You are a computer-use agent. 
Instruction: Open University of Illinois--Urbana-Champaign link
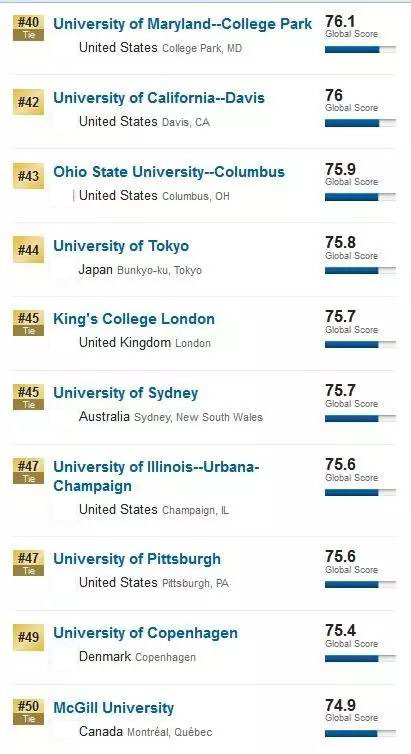coord(156,476)
